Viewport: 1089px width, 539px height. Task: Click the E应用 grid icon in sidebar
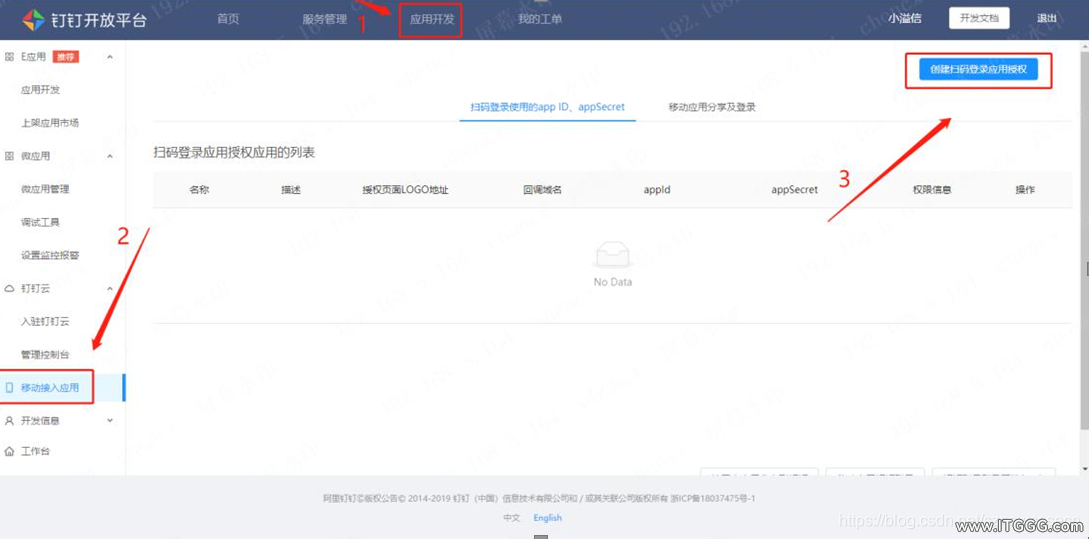10,57
